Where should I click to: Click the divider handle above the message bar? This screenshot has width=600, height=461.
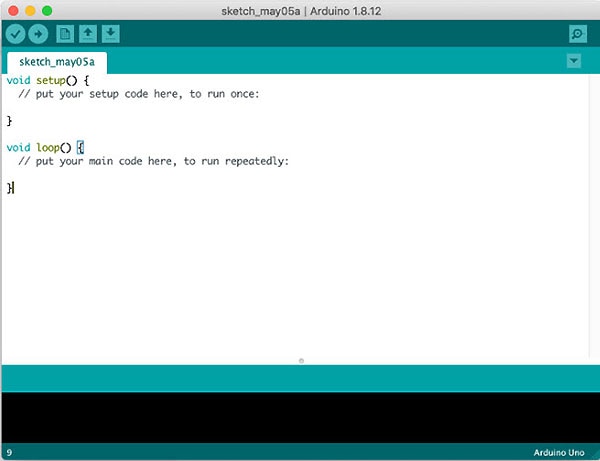pos(301,360)
